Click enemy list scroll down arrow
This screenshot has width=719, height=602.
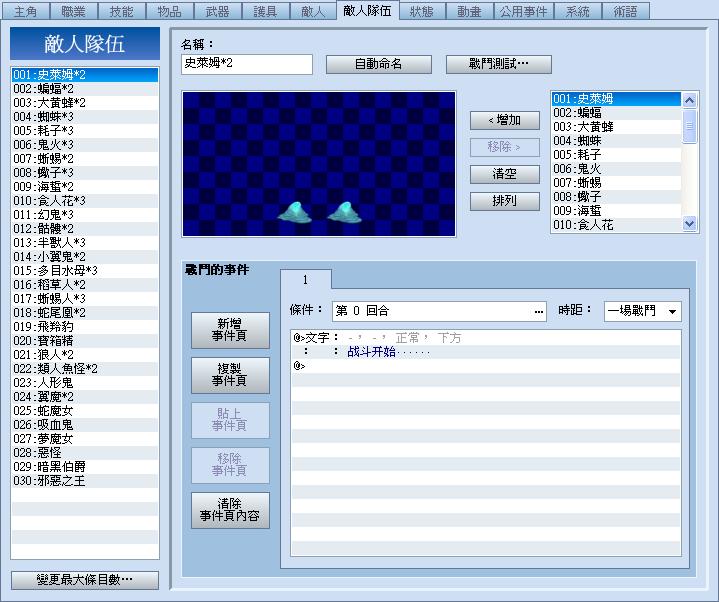[689, 224]
